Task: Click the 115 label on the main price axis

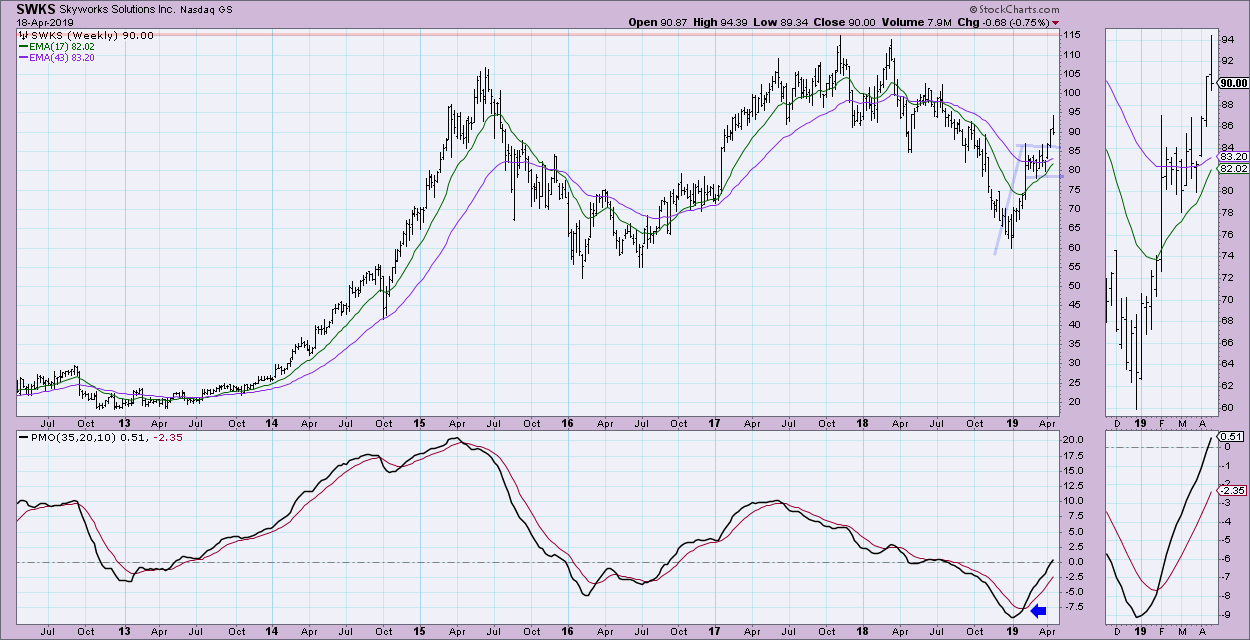Action: click(x=1074, y=35)
